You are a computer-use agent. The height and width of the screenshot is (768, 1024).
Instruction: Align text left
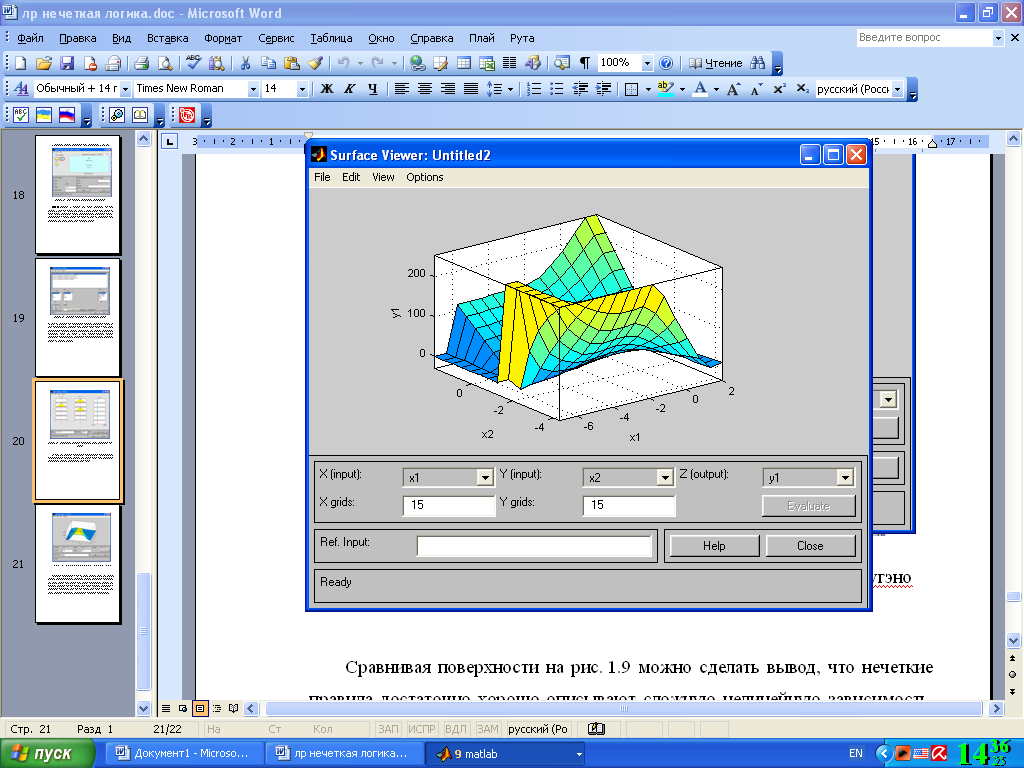[x=402, y=89]
